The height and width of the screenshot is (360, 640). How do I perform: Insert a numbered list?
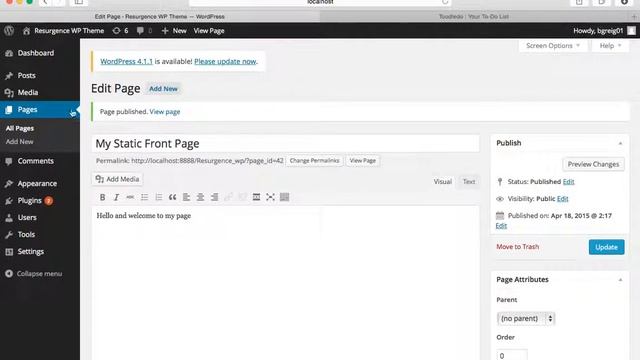(158, 198)
